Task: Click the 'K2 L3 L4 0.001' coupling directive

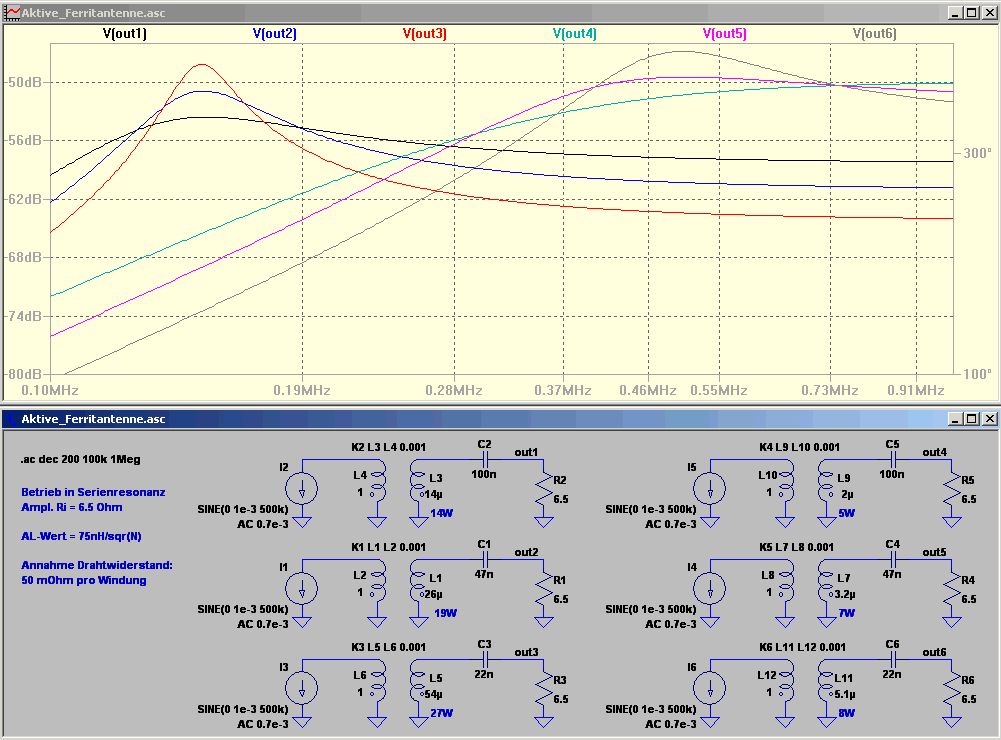Action: tap(388, 447)
